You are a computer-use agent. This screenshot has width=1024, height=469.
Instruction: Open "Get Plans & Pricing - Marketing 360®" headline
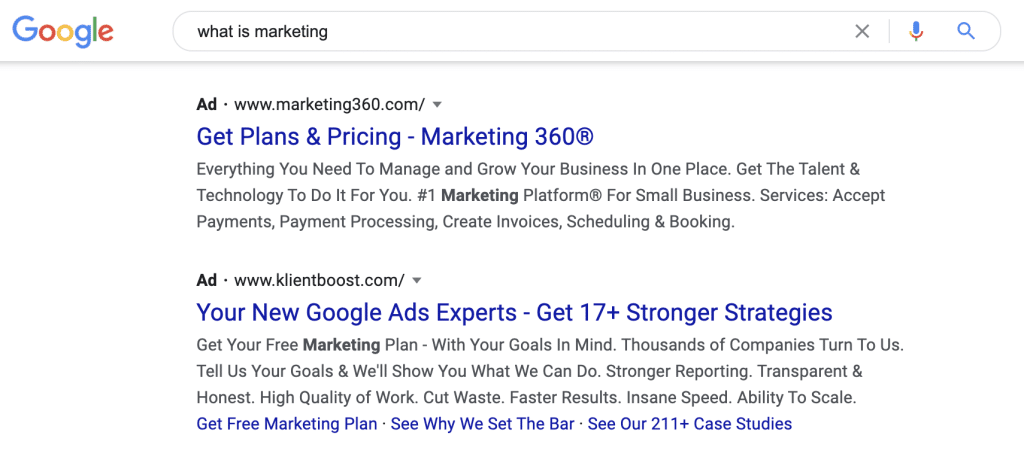coord(395,136)
